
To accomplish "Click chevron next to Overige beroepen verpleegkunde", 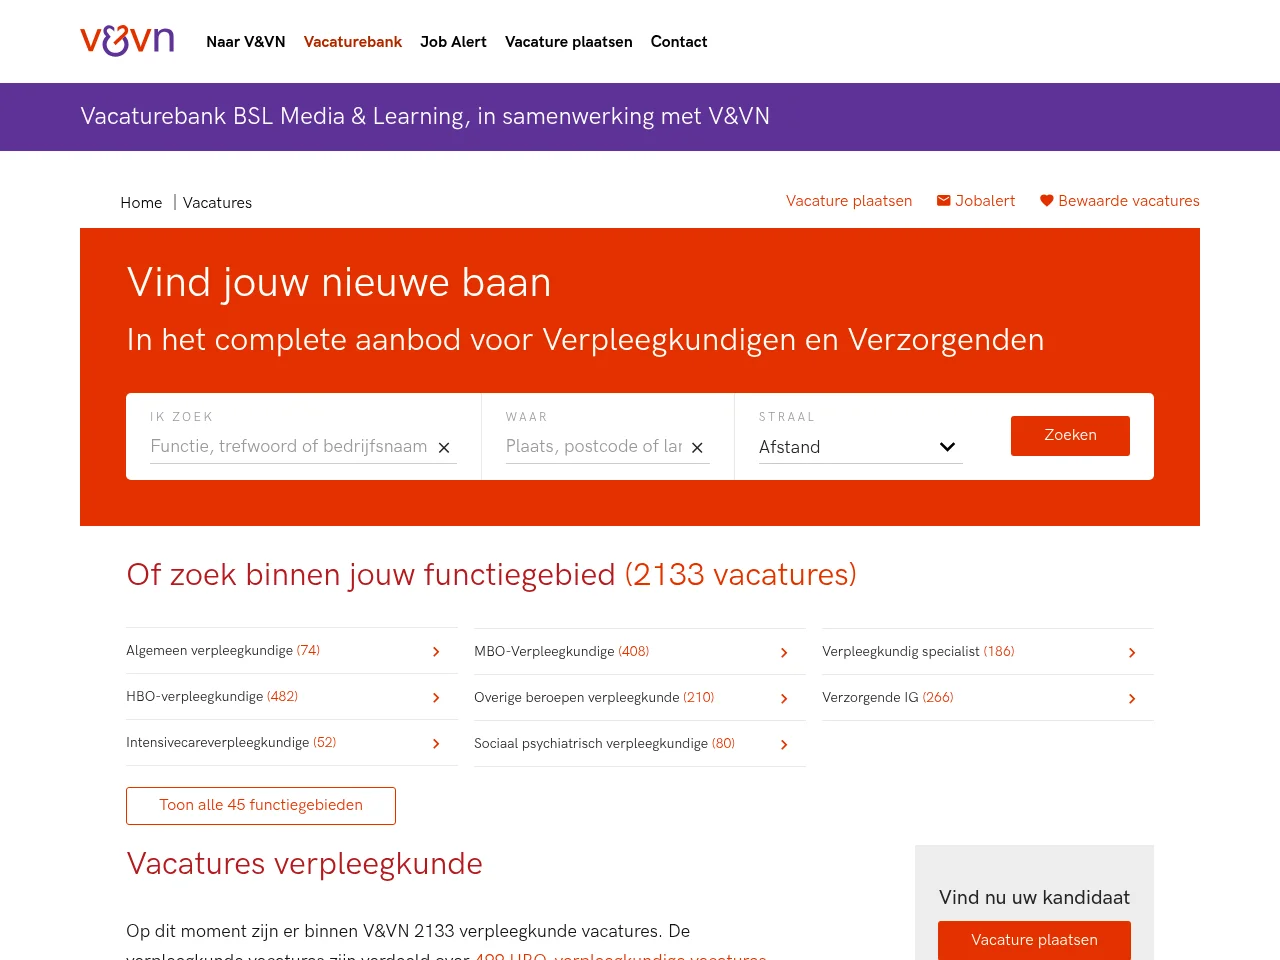I will [x=784, y=699].
